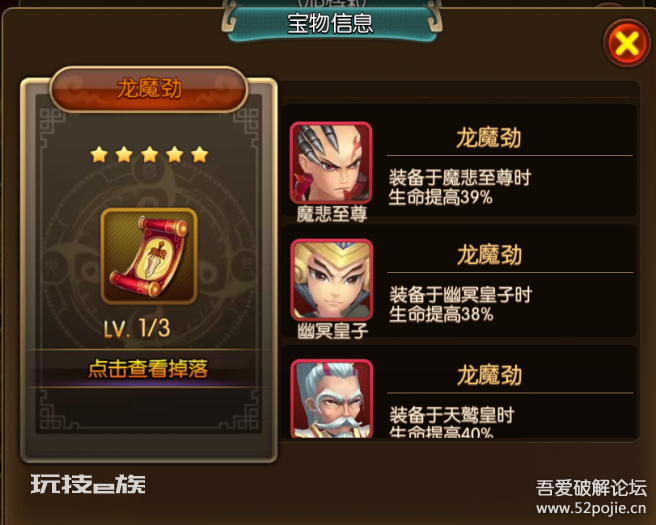The height and width of the screenshot is (525, 656).
Task: Select 龙魔劲 title in 幽冥皇子 row
Action: point(489,255)
